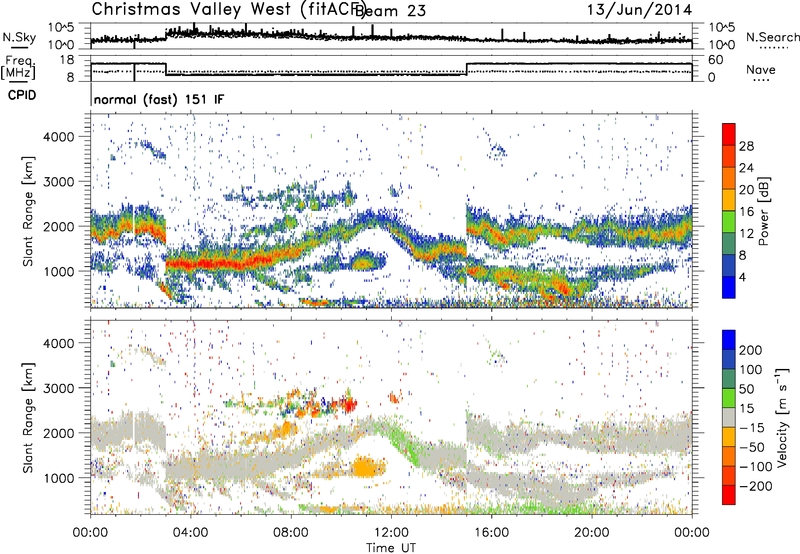Viewport: 800px width, 554px height.
Task: Click the 'Christmas Valley West (fitACF)' title
Action: click(229, 10)
